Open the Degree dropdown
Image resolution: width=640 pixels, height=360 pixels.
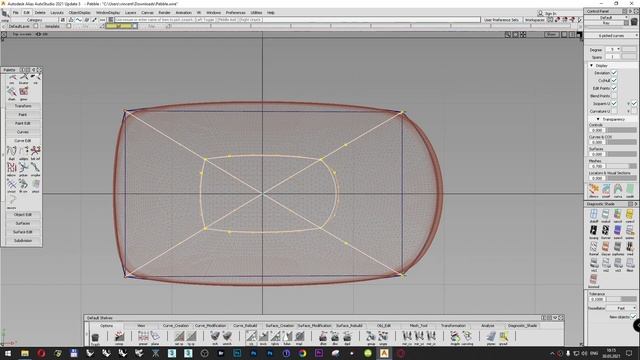[x=613, y=49]
